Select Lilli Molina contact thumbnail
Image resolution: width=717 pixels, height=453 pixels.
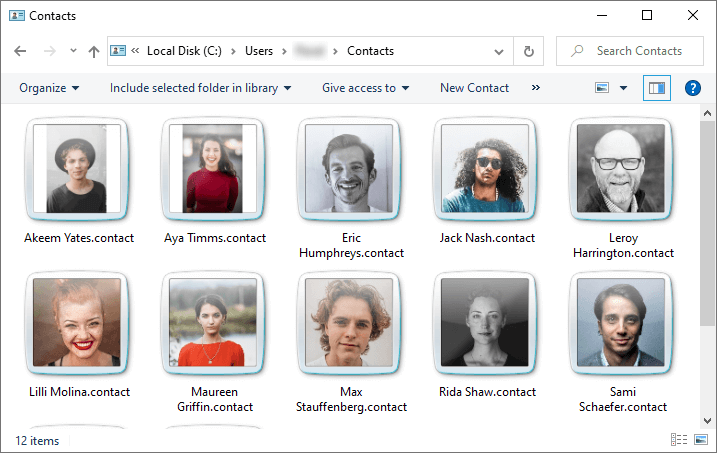(77, 323)
